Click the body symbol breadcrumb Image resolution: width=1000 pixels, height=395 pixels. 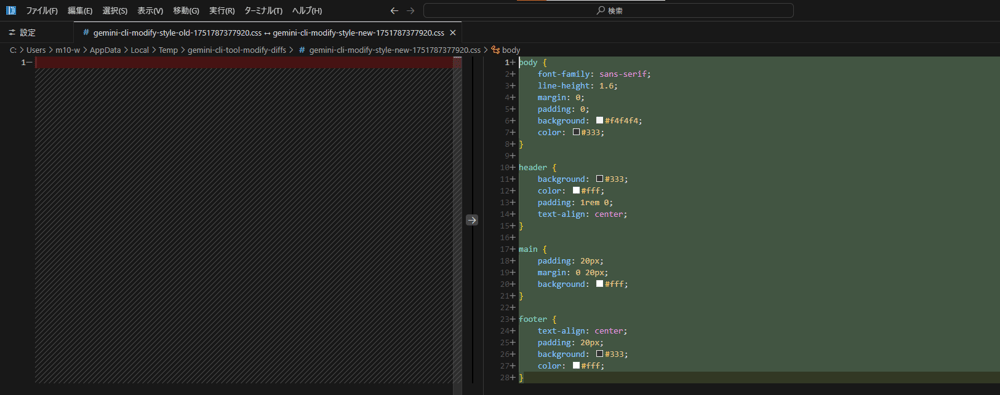511,50
